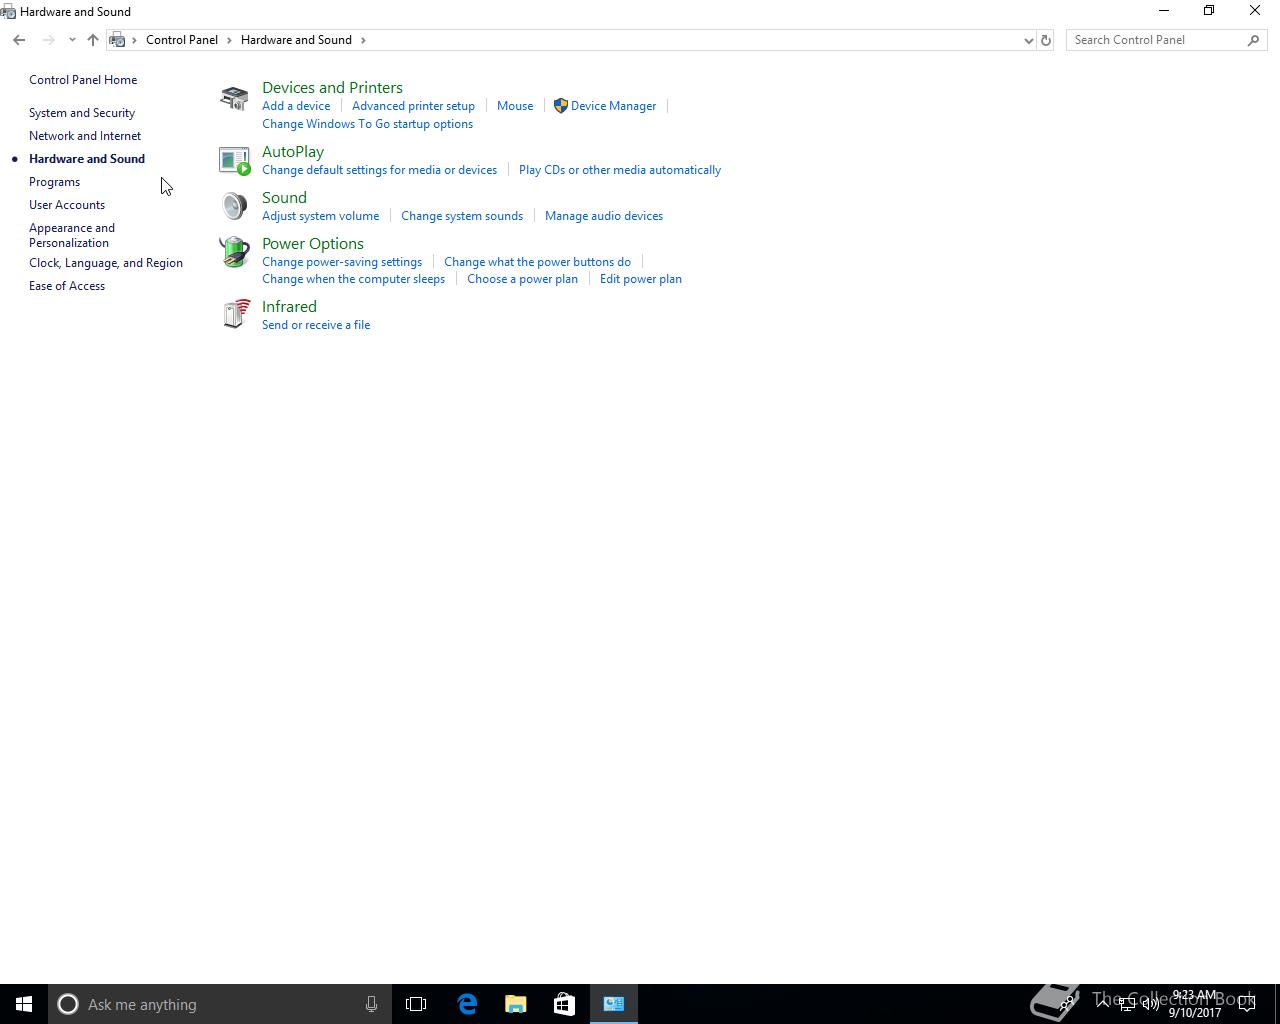
Task: Click the Sound speaker icon
Action: click(234, 206)
